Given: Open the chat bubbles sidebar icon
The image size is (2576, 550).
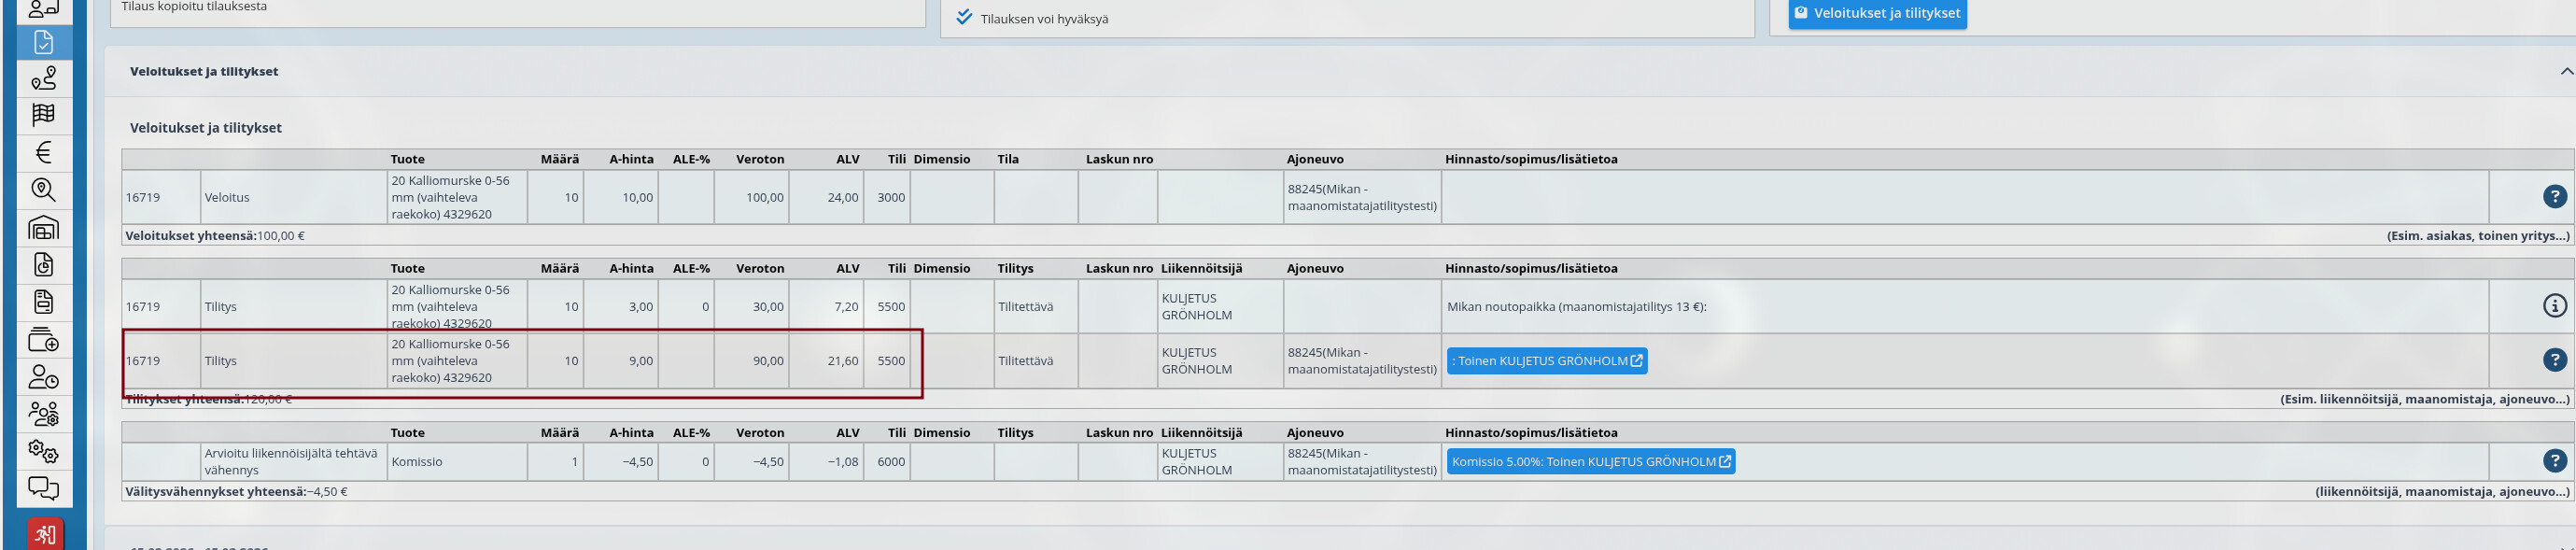Looking at the screenshot, I should (x=44, y=488).
